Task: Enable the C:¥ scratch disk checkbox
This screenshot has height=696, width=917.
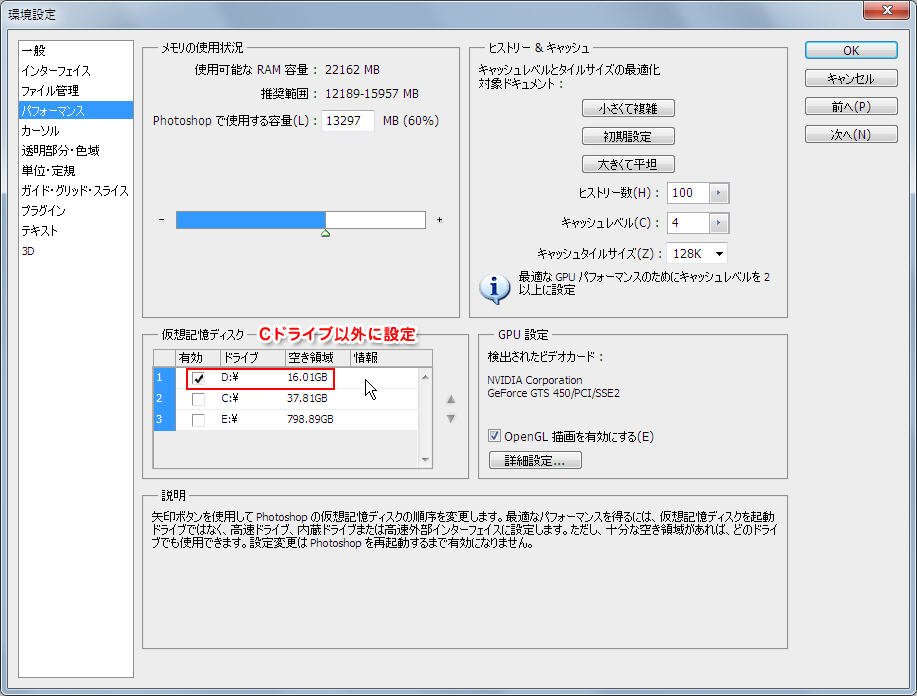Action: [198, 399]
